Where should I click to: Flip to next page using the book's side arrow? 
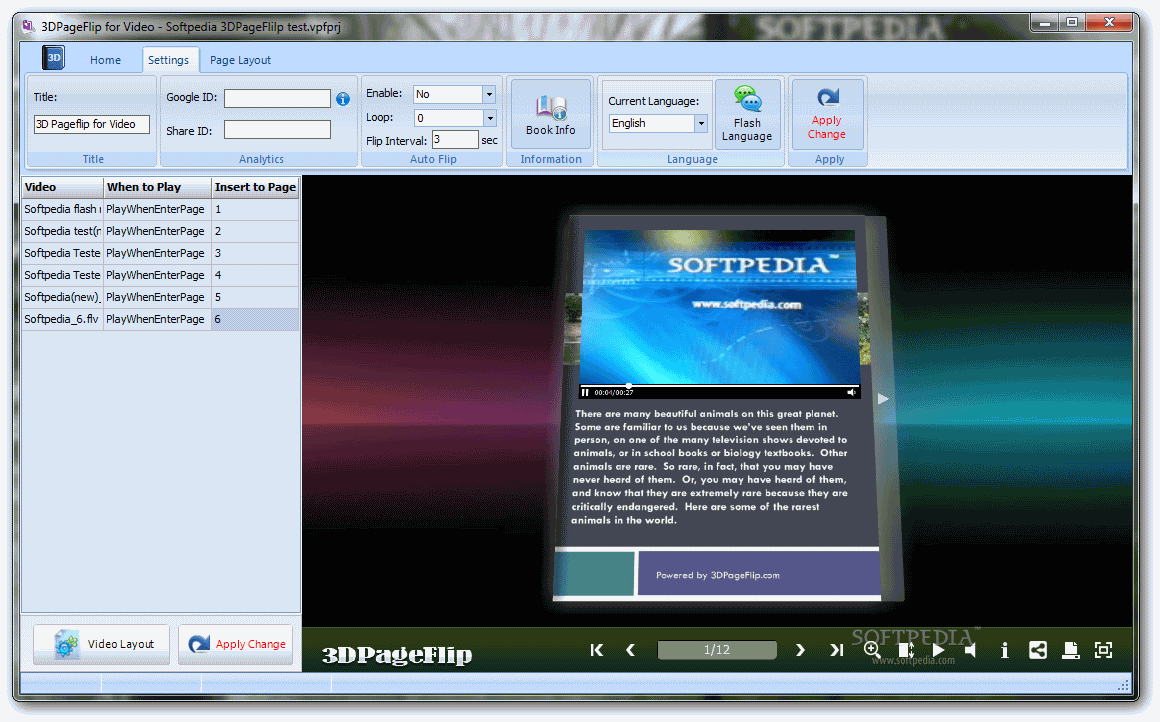pyautogui.click(x=883, y=399)
